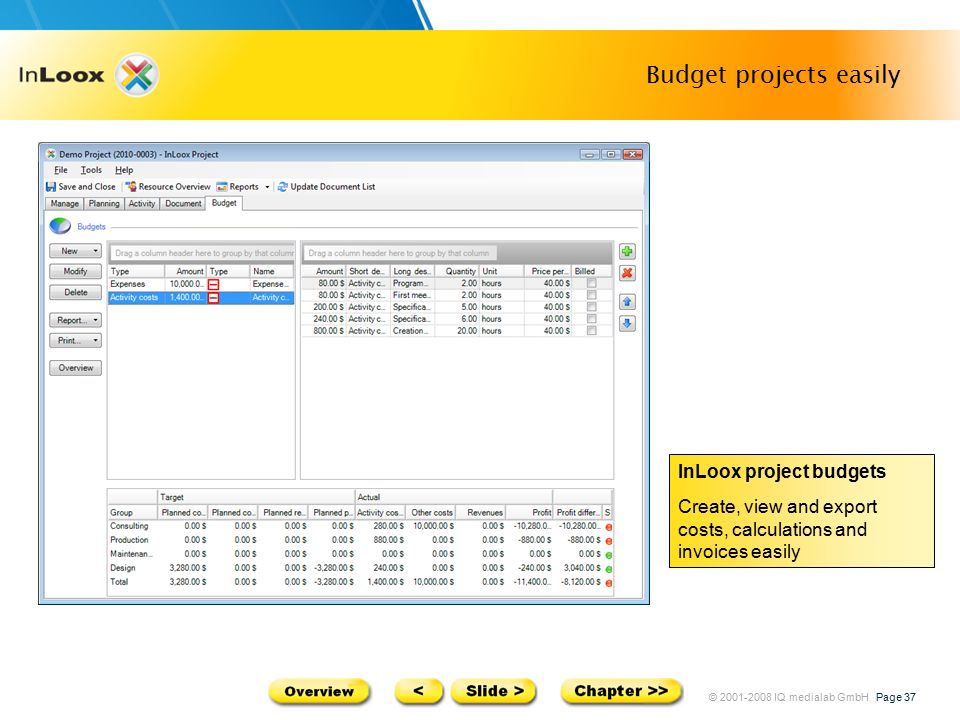This screenshot has width=960, height=720.
Task: Click the Overview button in Budgets panel
Action: click(x=75, y=368)
